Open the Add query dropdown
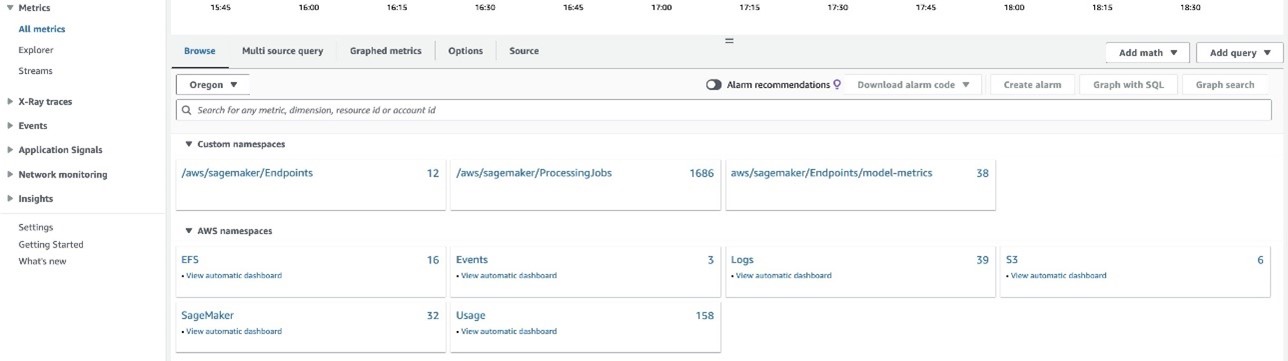Screen dimensions: 1288x361 tap(1239, 53)
